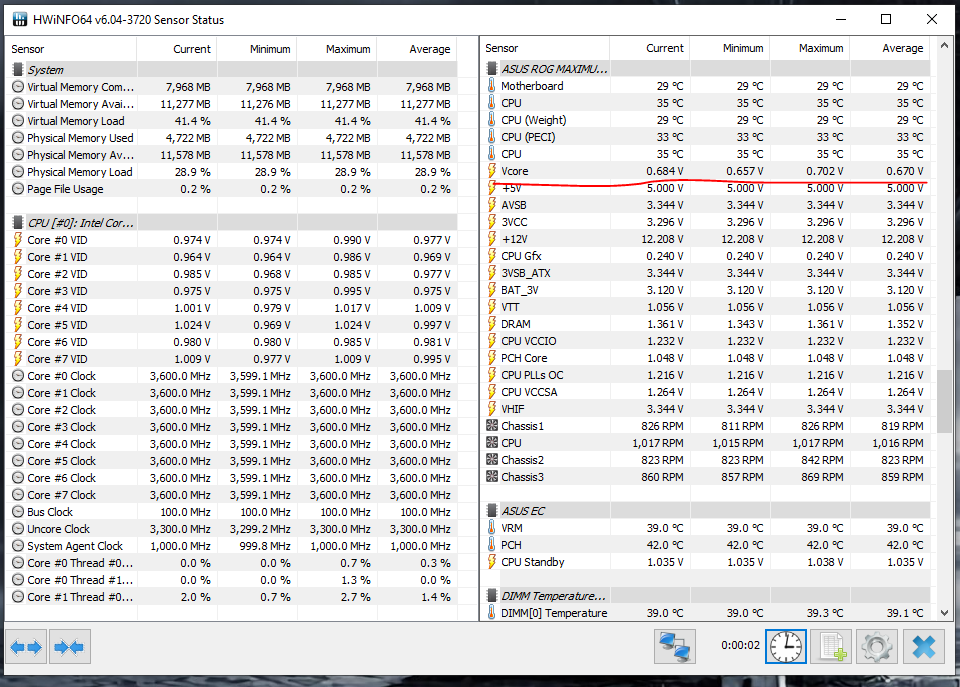This screenshot has width=960, height=687.
Task: Click the left pane Average column header
Action: 417,49
